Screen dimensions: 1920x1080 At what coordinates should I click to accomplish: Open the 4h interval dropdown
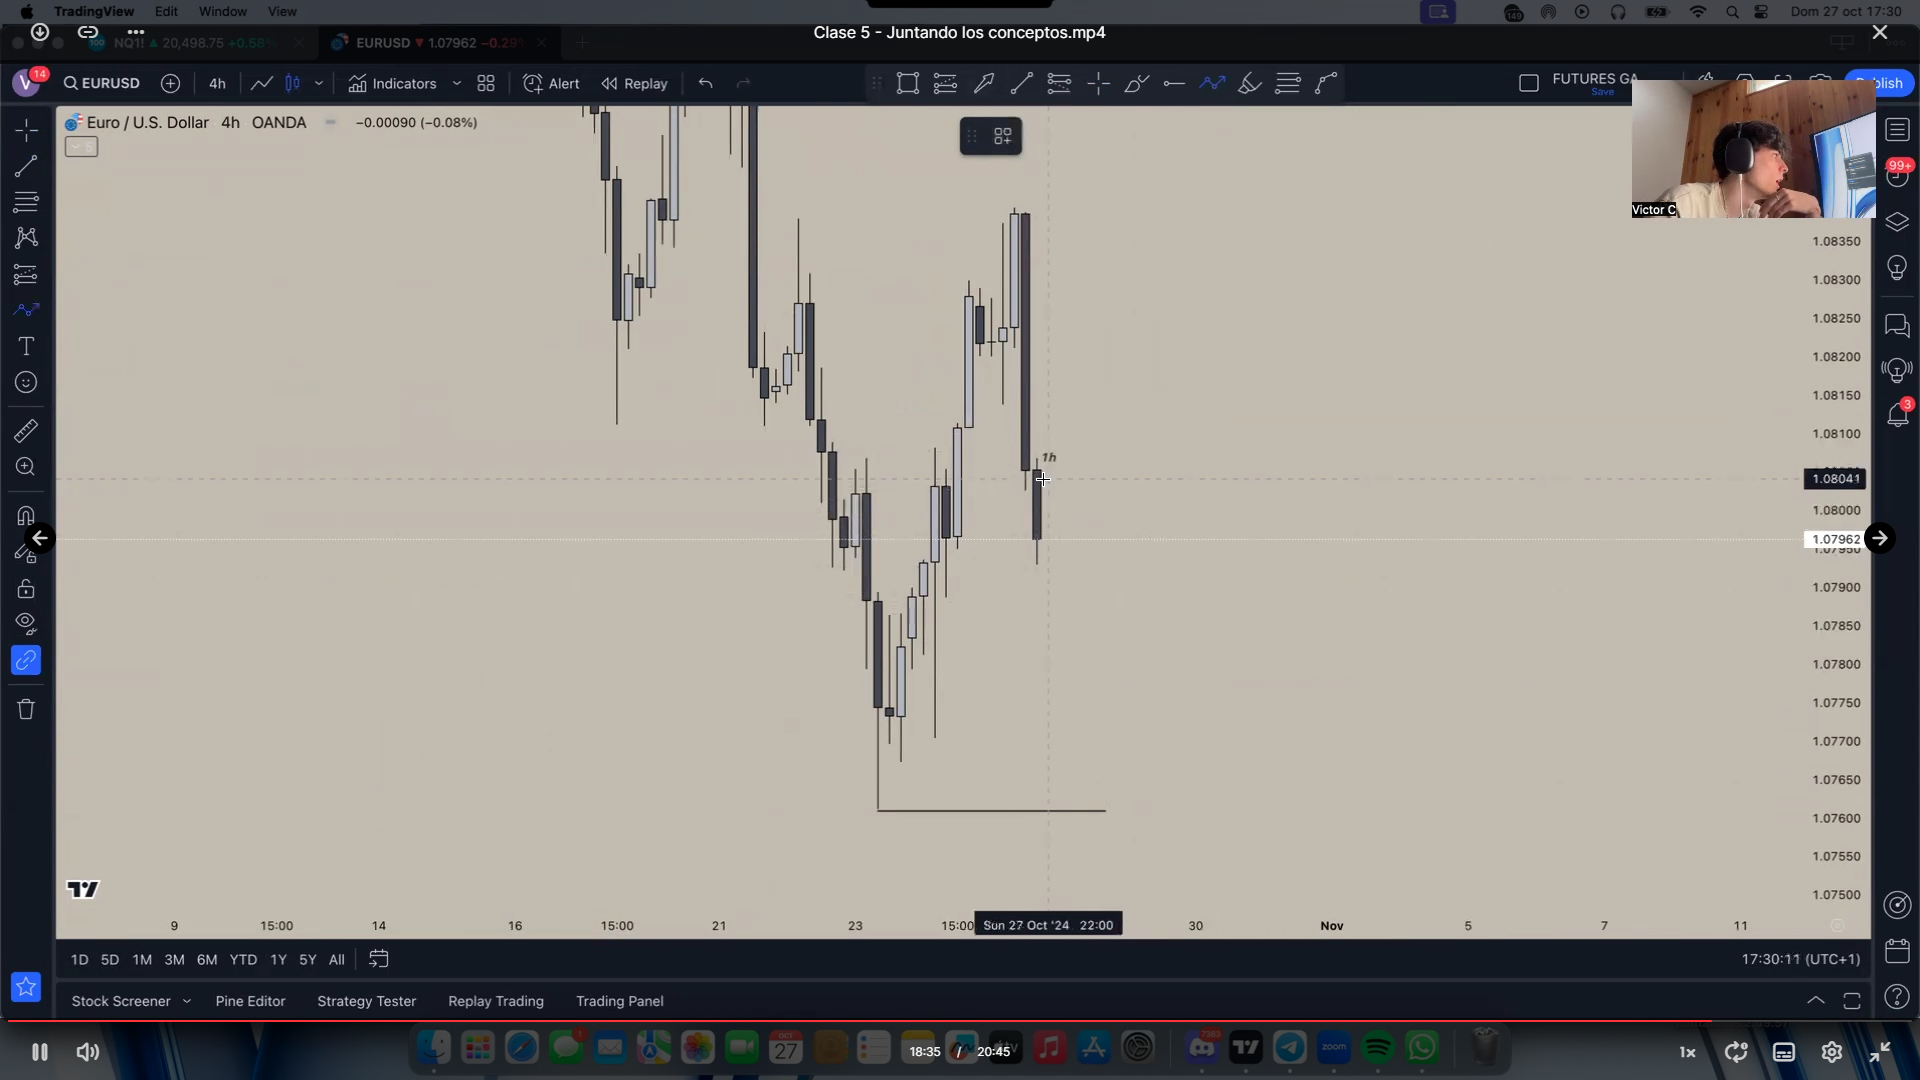[x=217, y=83]
